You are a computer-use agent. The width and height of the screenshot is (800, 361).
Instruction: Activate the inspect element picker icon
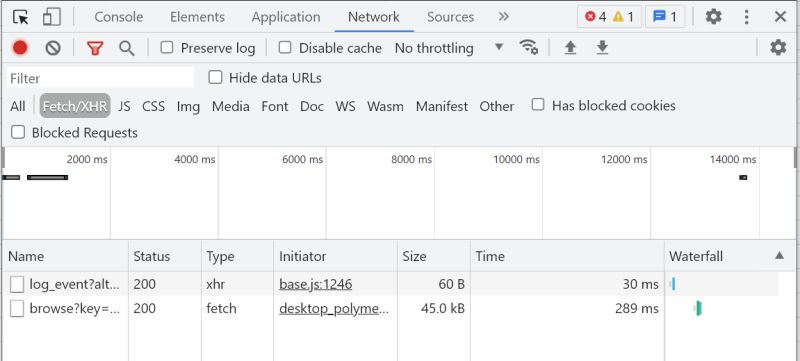[20, 17]
